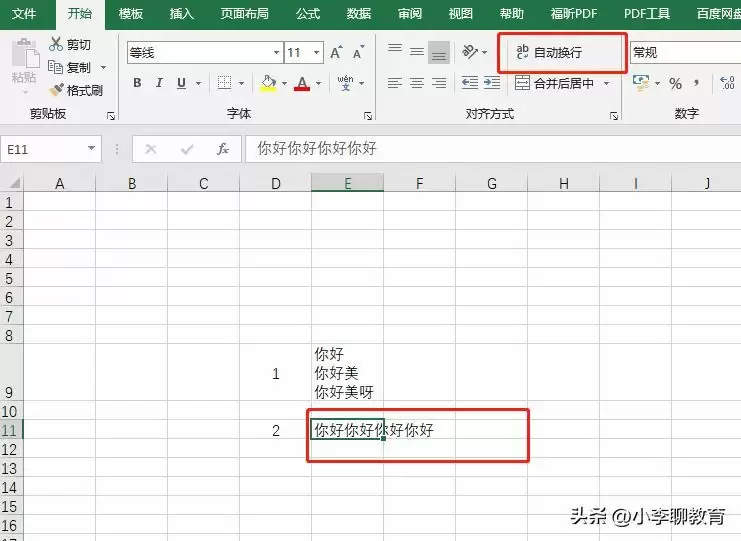Open the paste options dropdown arrow

pos(25,92)
